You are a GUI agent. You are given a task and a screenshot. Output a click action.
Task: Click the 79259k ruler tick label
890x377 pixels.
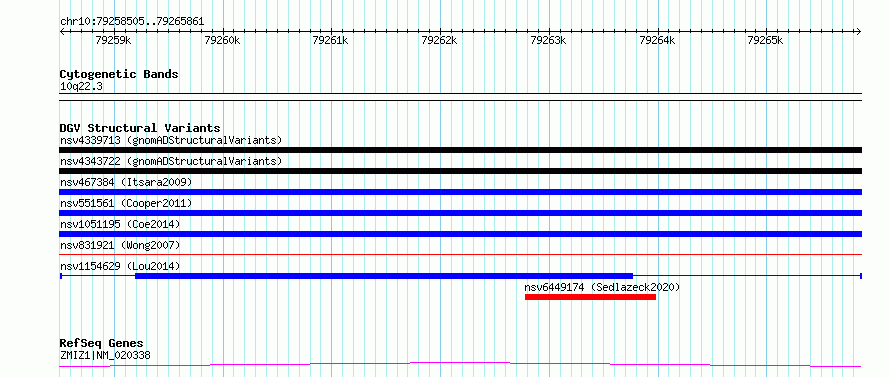tap(114, 40)
